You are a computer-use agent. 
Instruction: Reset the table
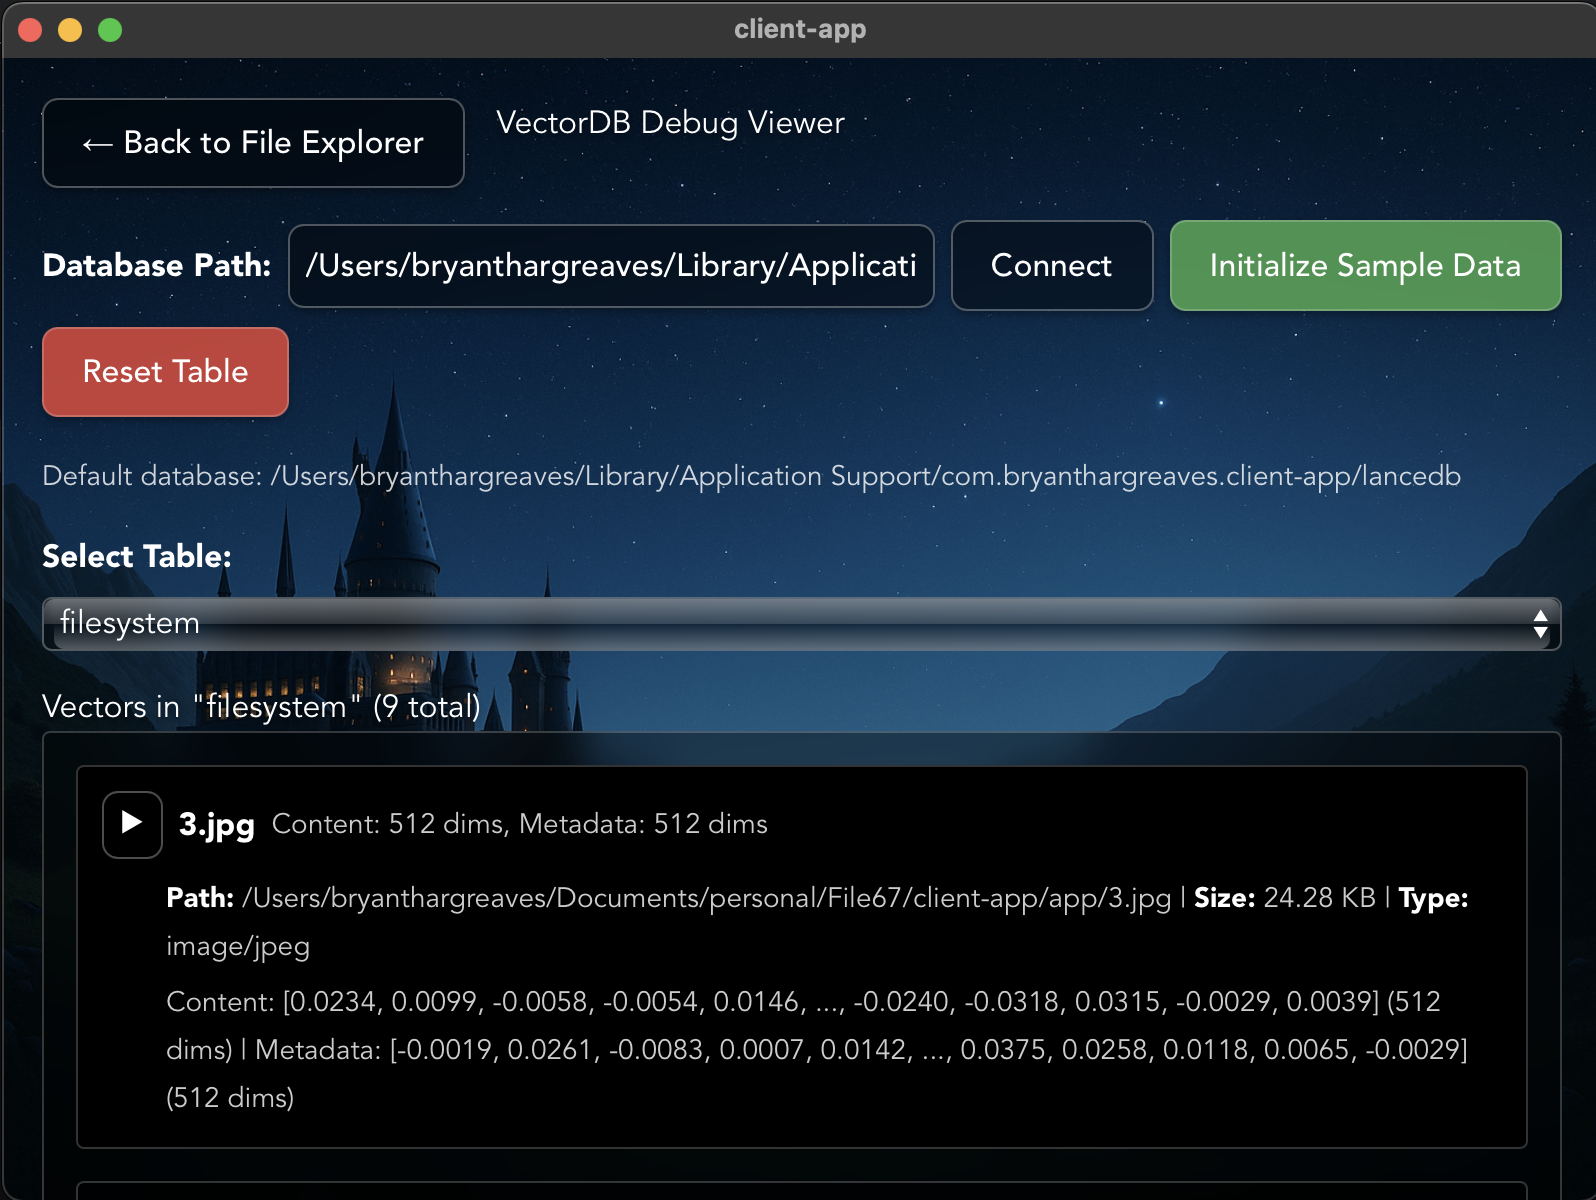(165, 372)
